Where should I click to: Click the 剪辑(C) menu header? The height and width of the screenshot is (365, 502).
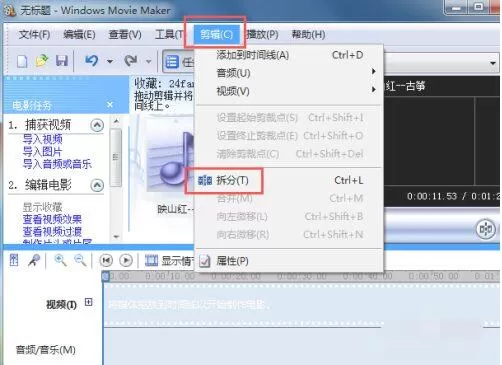(216, 34)
